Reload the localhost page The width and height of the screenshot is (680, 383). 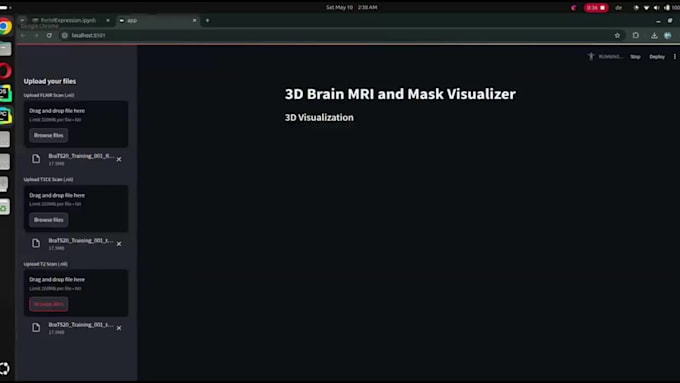pyautogui.click(x=49, y=35)
